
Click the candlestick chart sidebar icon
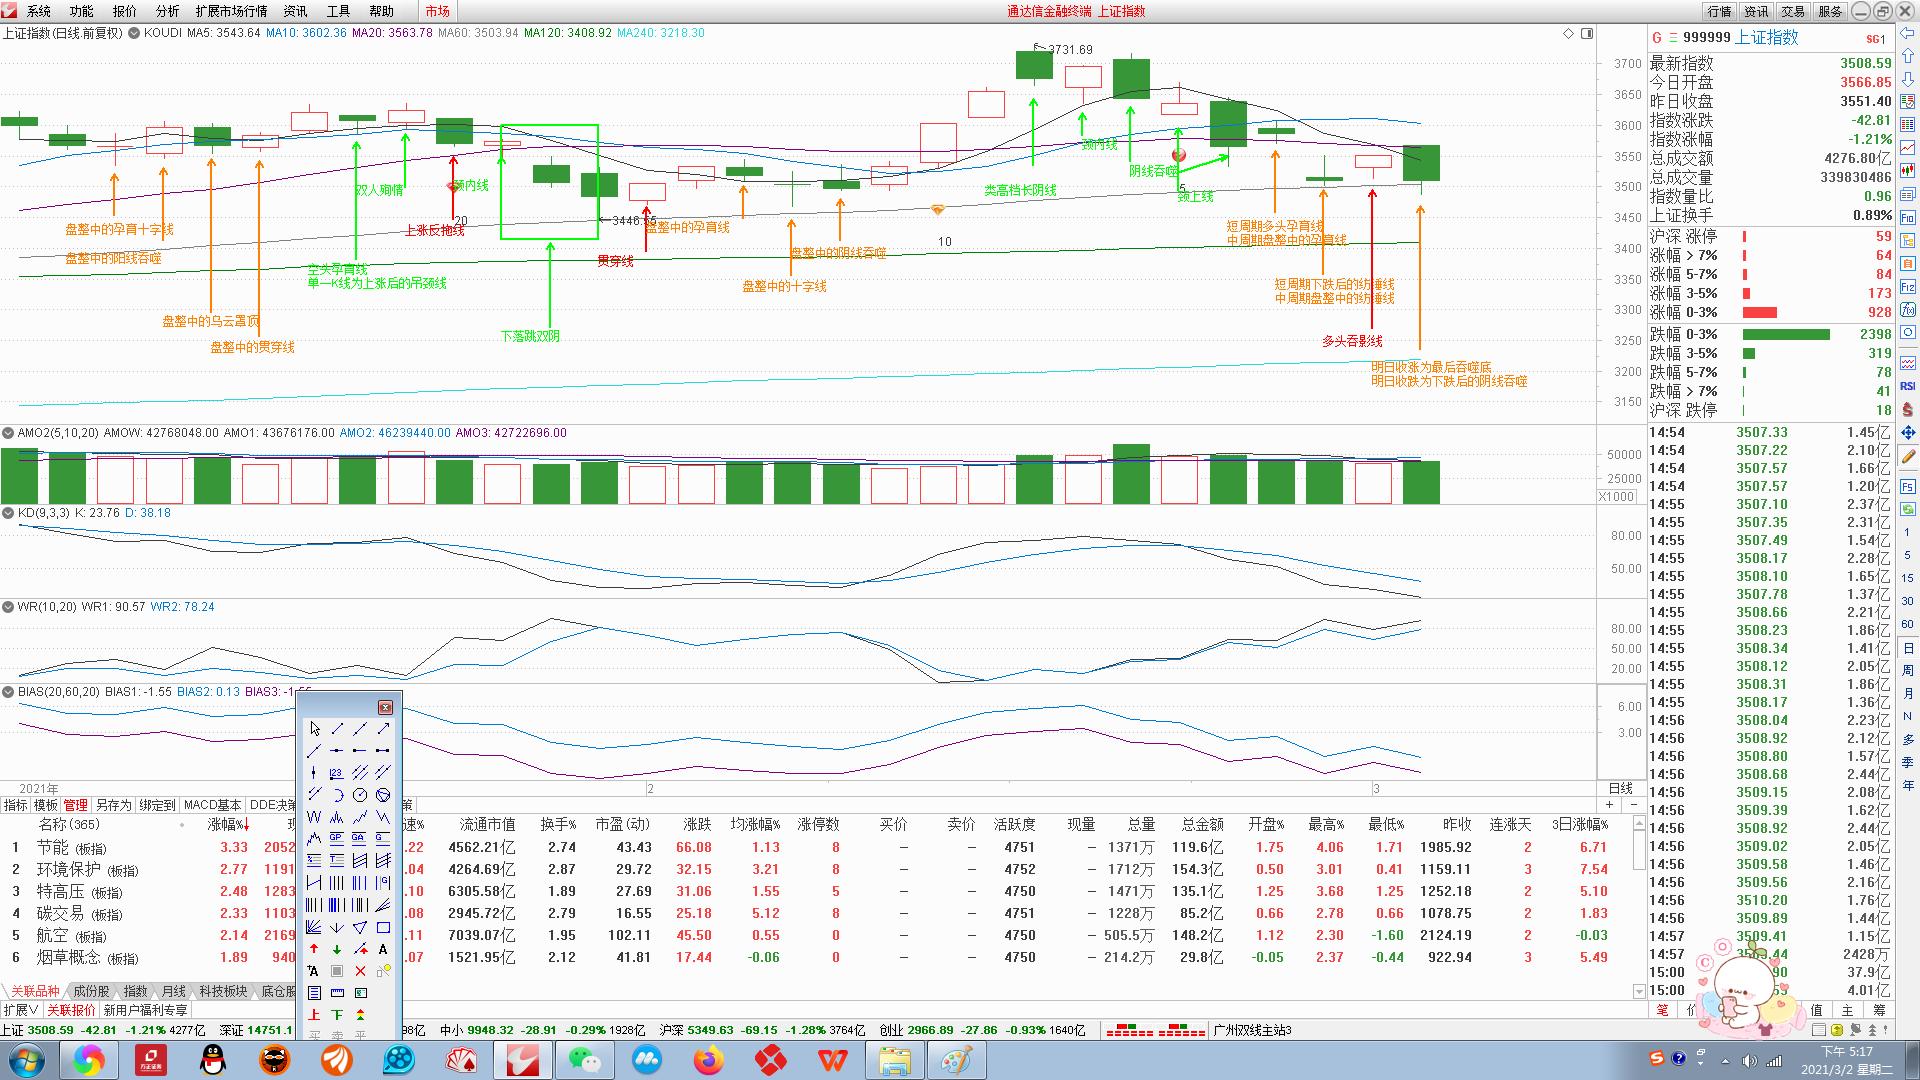1908,171
